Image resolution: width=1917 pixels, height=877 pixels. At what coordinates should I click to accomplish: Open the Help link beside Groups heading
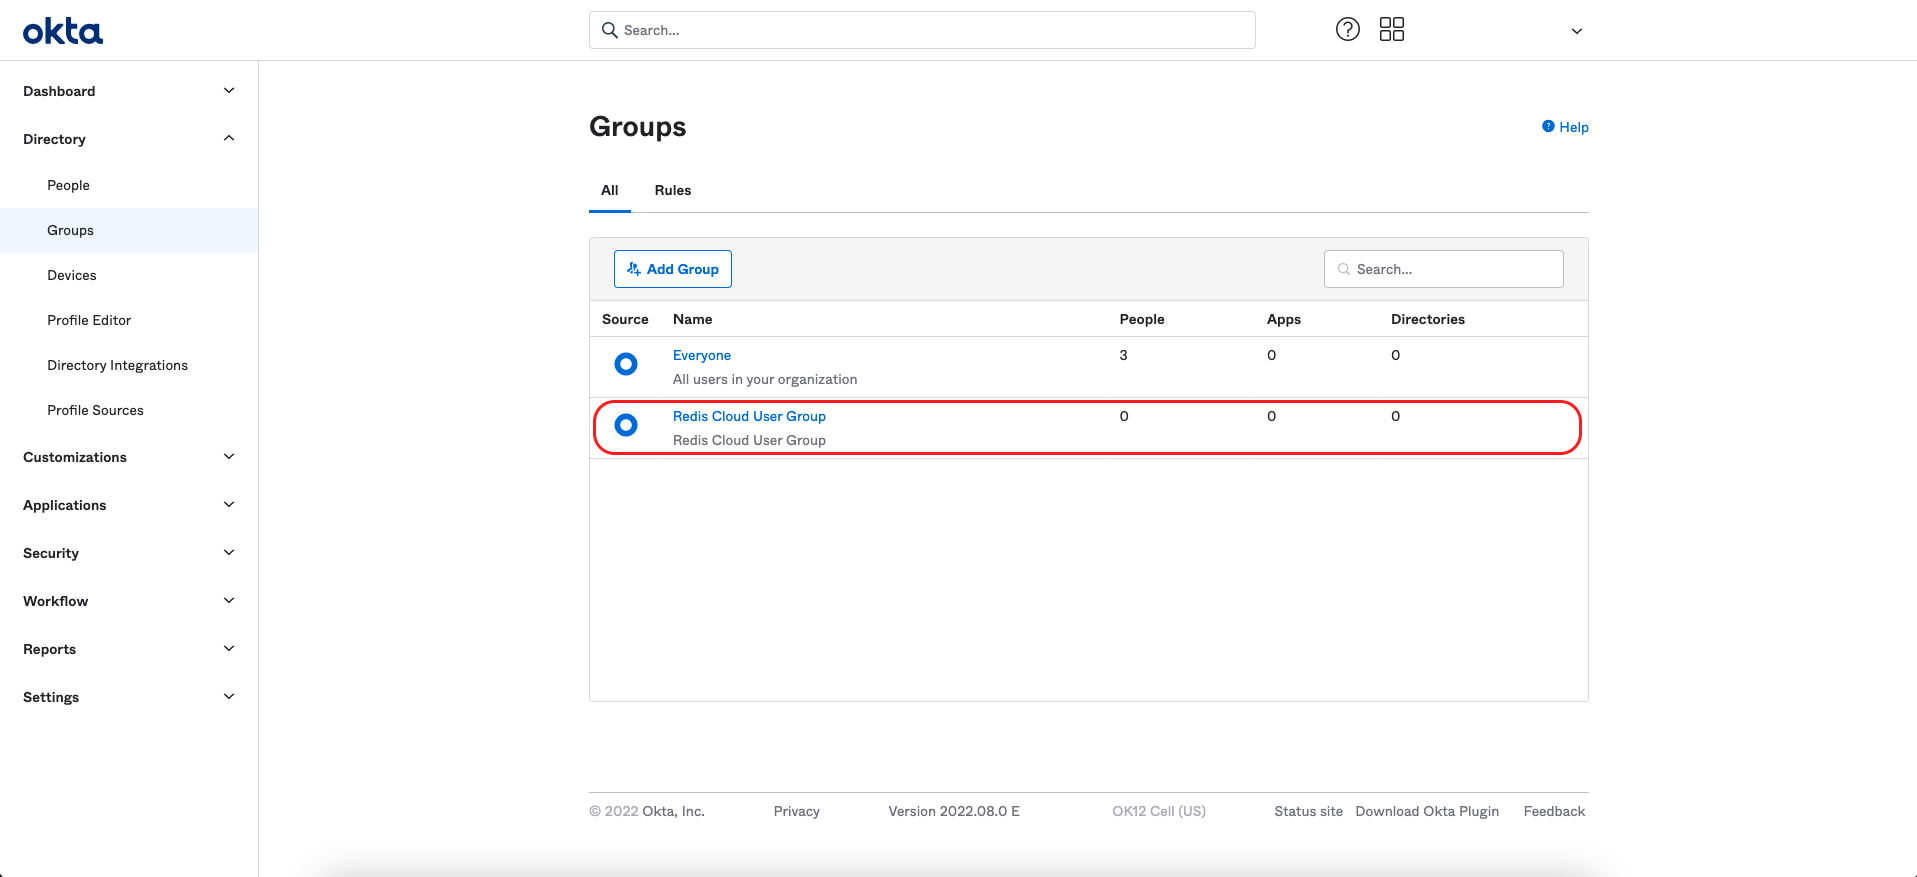tap(1566, 127)
